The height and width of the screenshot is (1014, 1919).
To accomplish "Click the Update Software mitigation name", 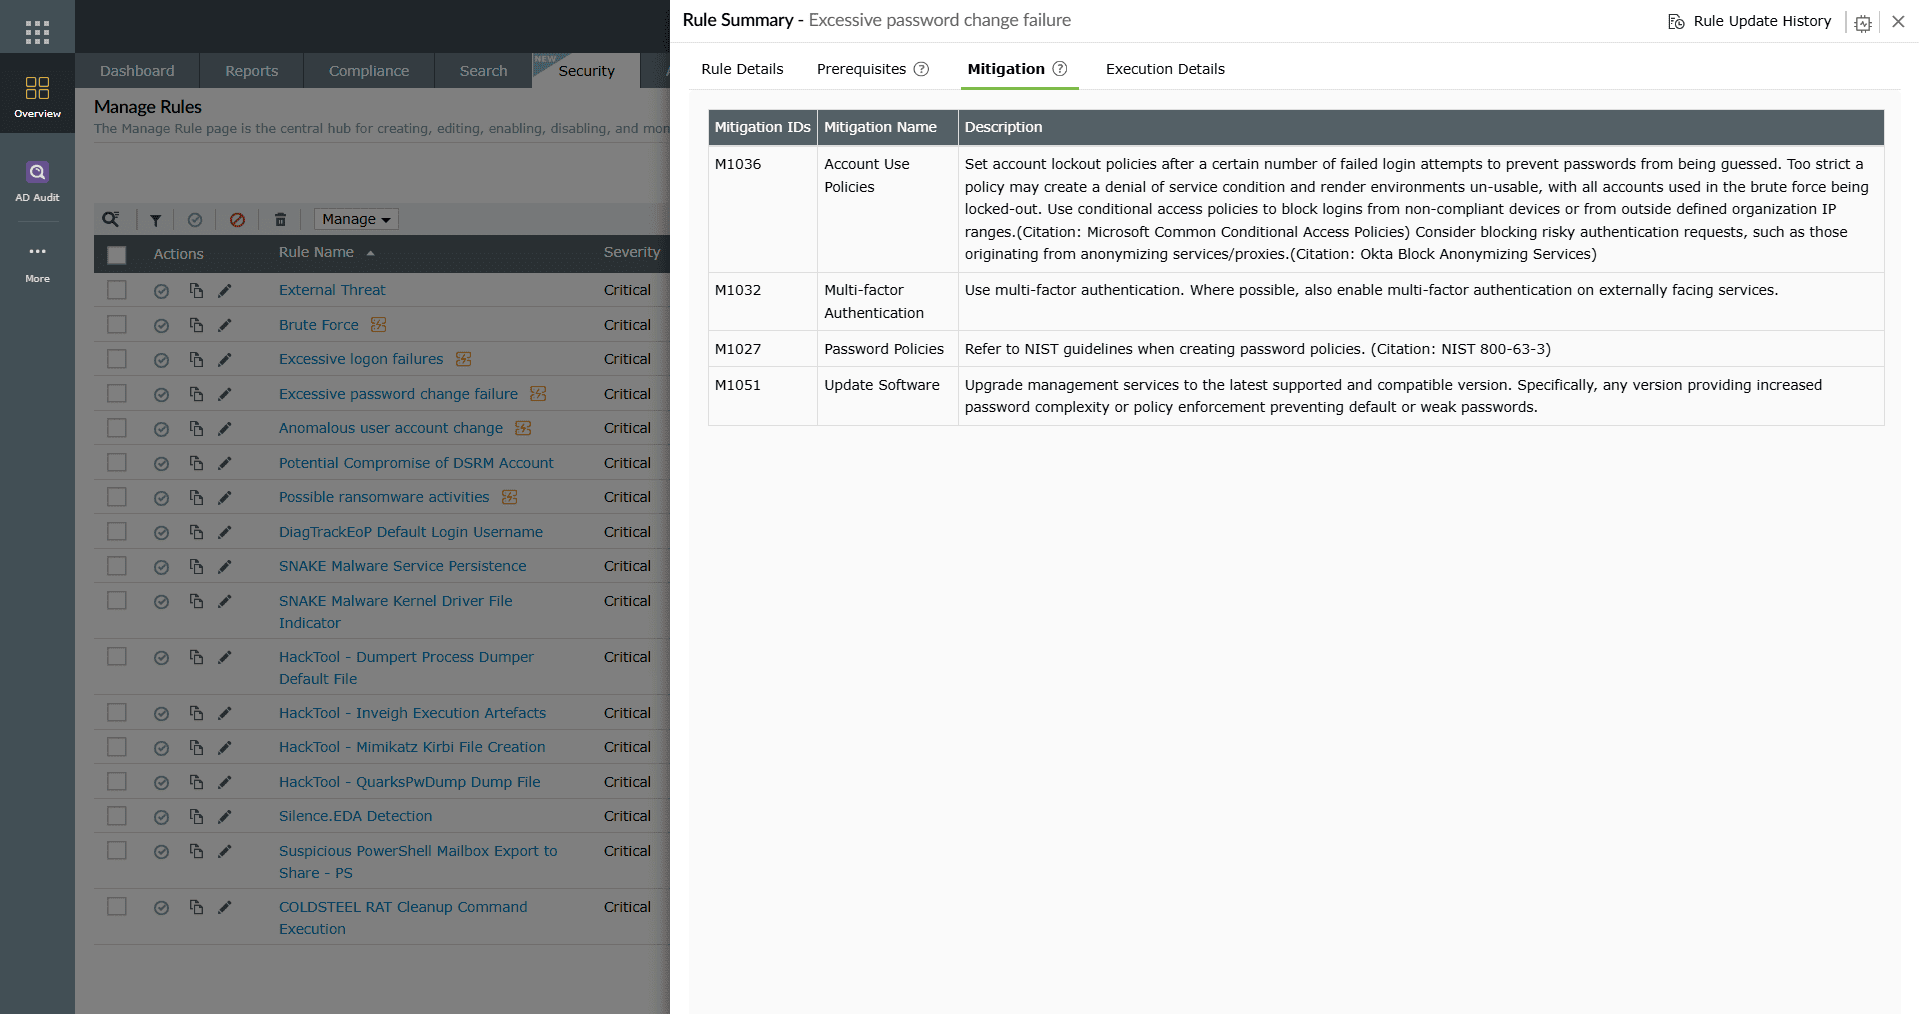I will click(x=882, y=385).
